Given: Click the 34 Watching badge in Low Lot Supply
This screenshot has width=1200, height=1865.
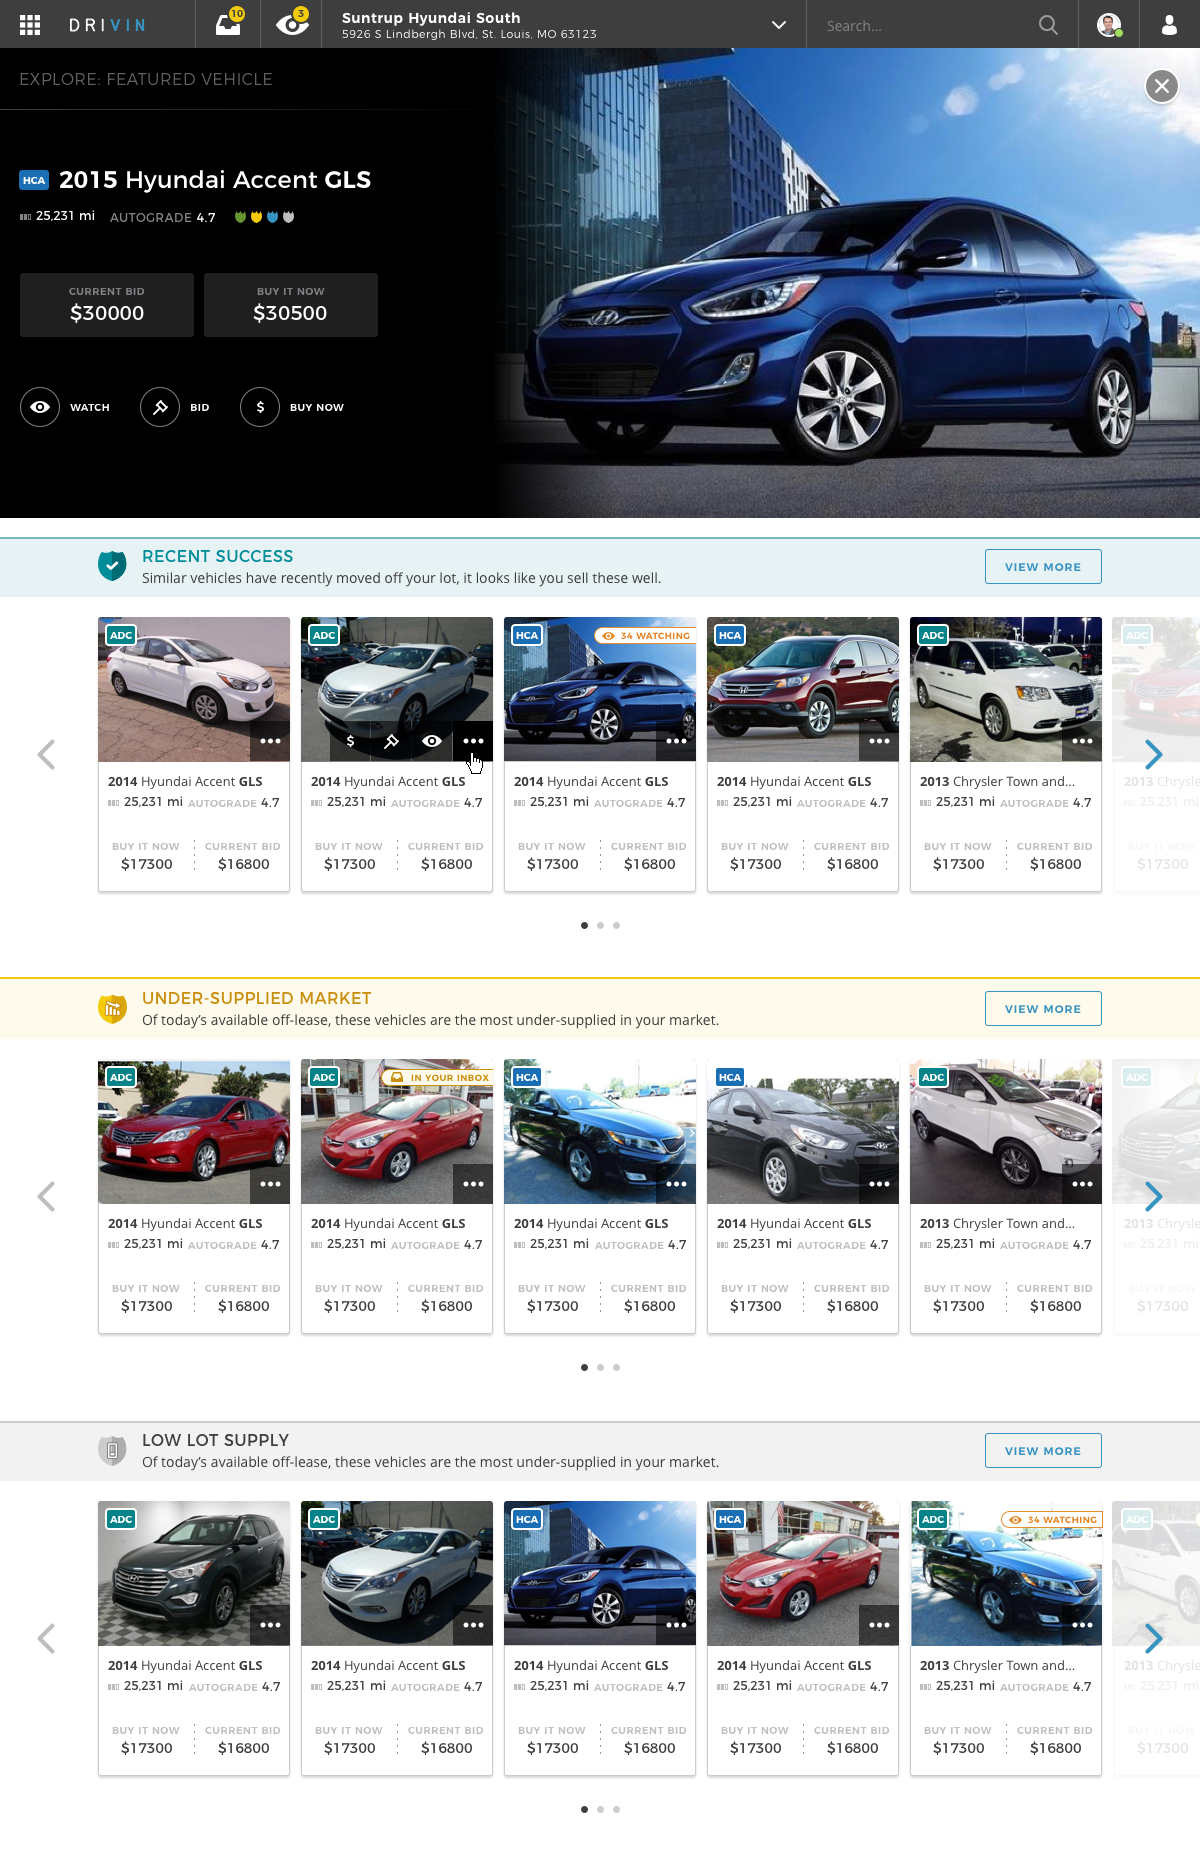Looking at the screenshot, I should click(x=1051, y=1519).
